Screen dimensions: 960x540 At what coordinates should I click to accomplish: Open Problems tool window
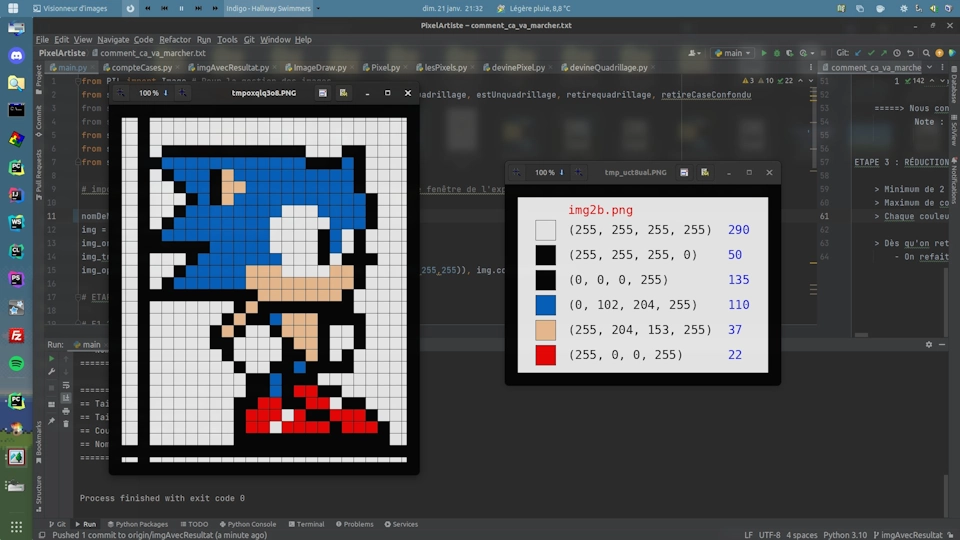pos(354,524)
